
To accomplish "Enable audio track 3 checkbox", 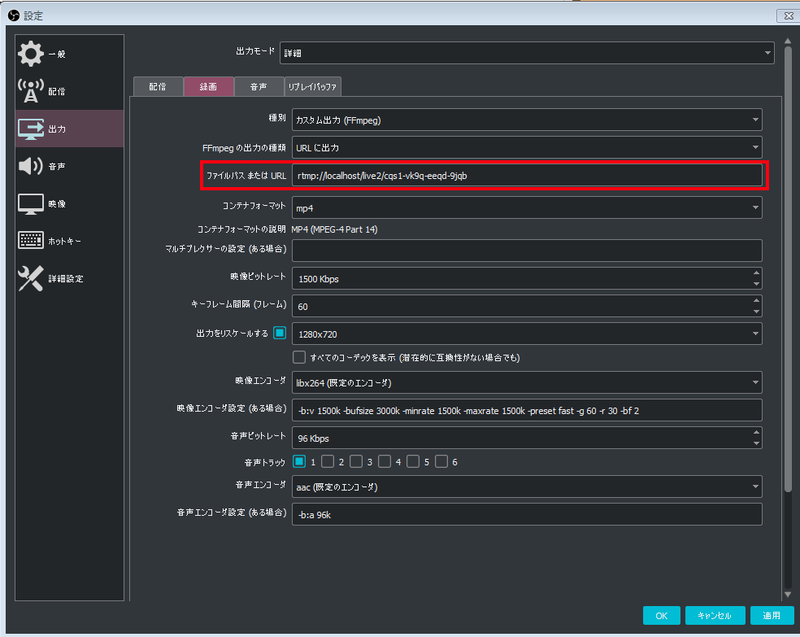I will [x=356, y=462].
